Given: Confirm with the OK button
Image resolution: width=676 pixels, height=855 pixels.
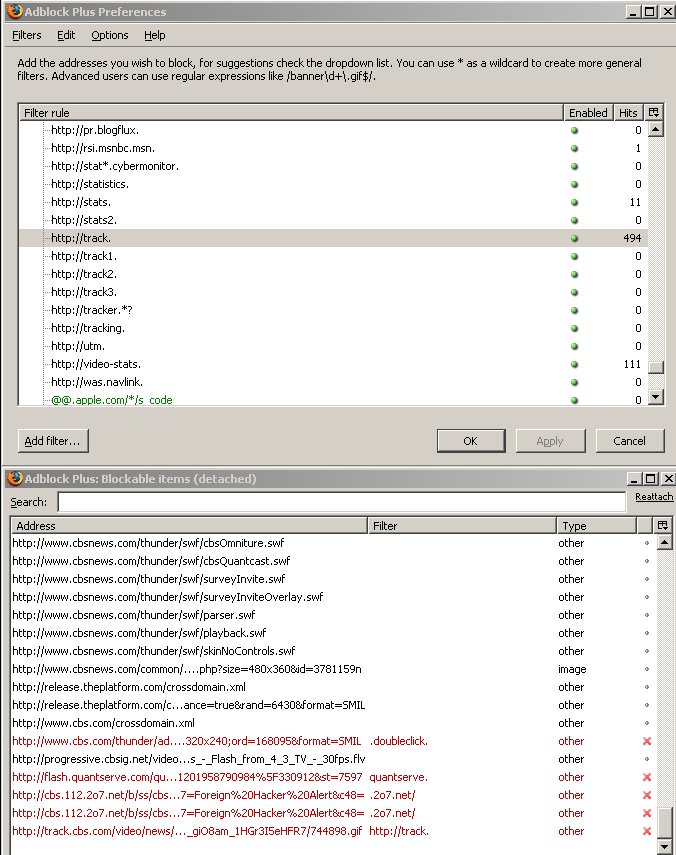Looking at the screenshot, I should [x=471, y=441].
